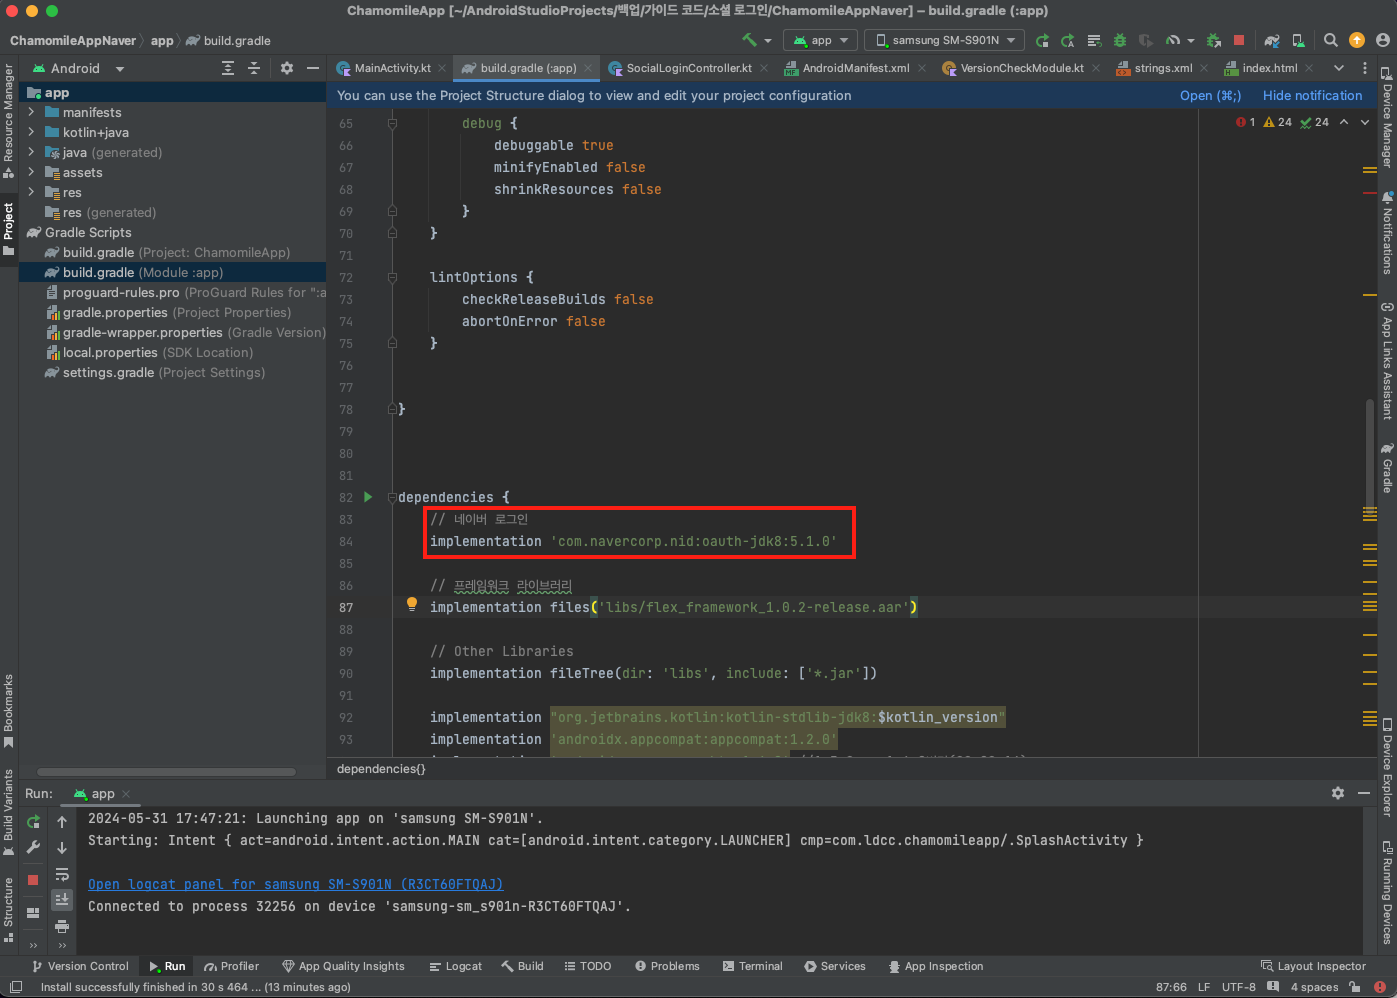Image resolution: width=1397 pixels, height=998 pixels.
Task: Click the Hide notification link
Action: tap(1312, 96)
